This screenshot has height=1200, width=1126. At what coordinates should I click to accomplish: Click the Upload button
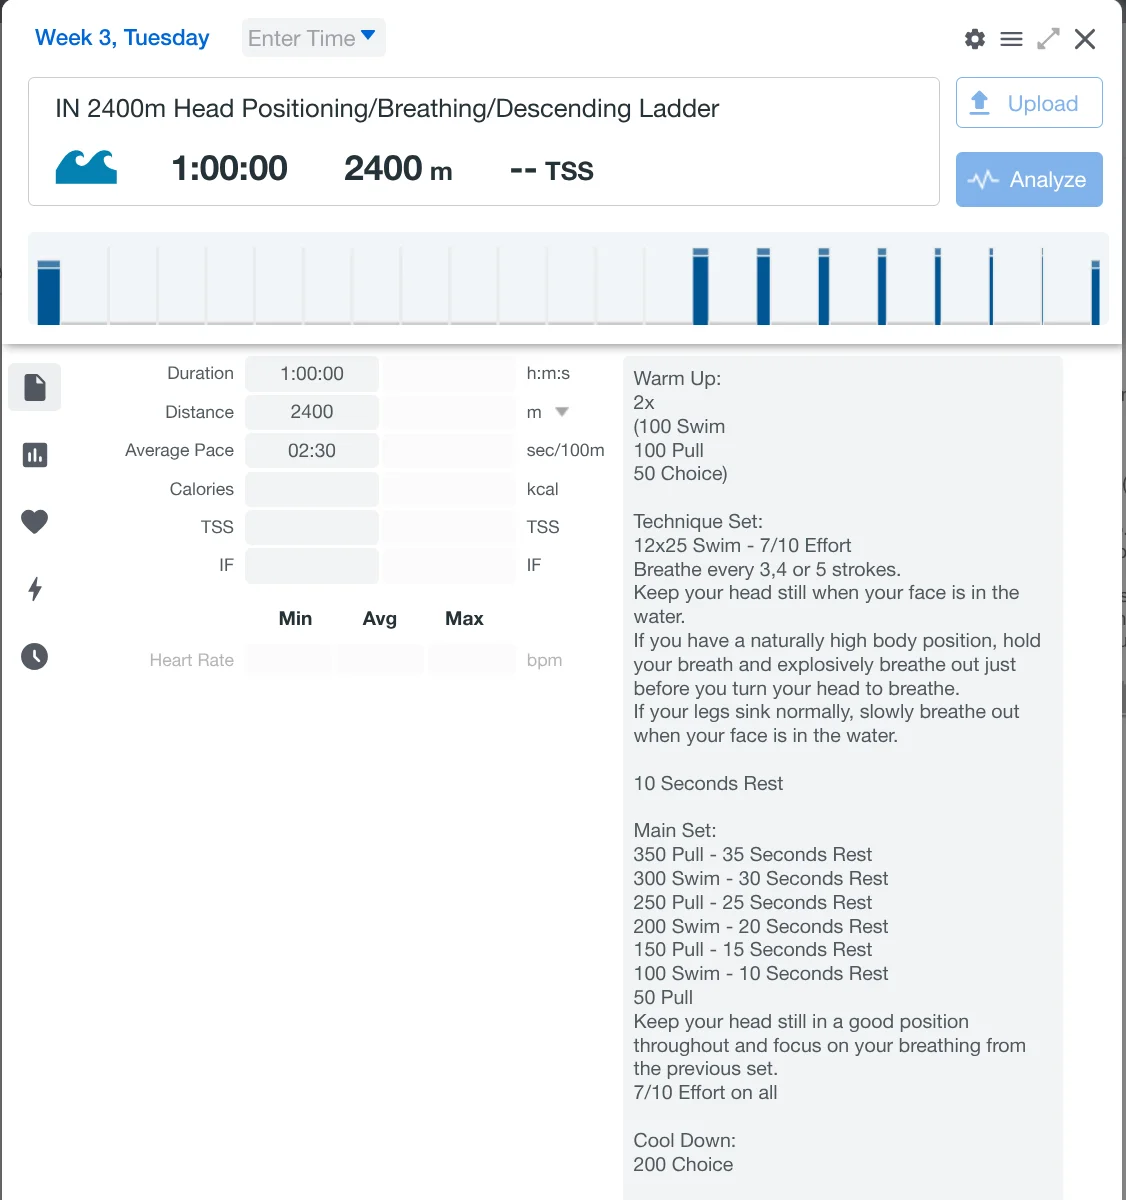coord(1029,103)
